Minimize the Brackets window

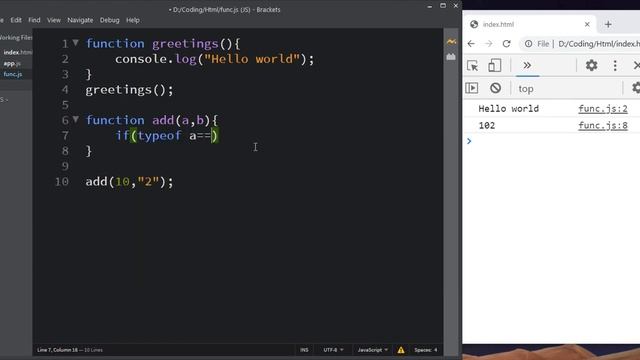coord(429,6)
